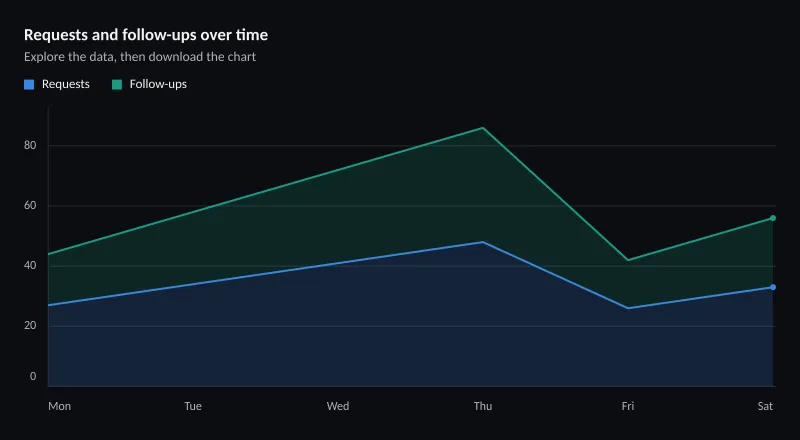Click the Requests low point at Fri

pos(628,308)
